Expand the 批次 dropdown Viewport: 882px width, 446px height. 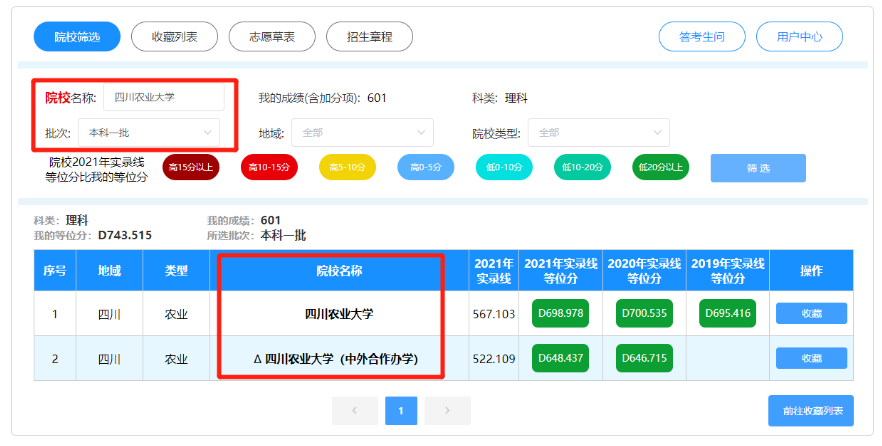coord(148,133)
